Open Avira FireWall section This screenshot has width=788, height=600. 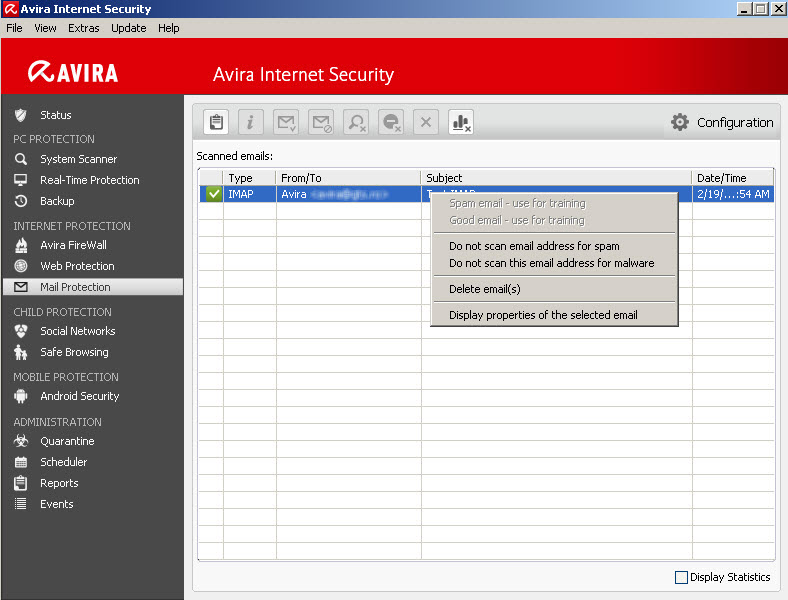point(73,245)
